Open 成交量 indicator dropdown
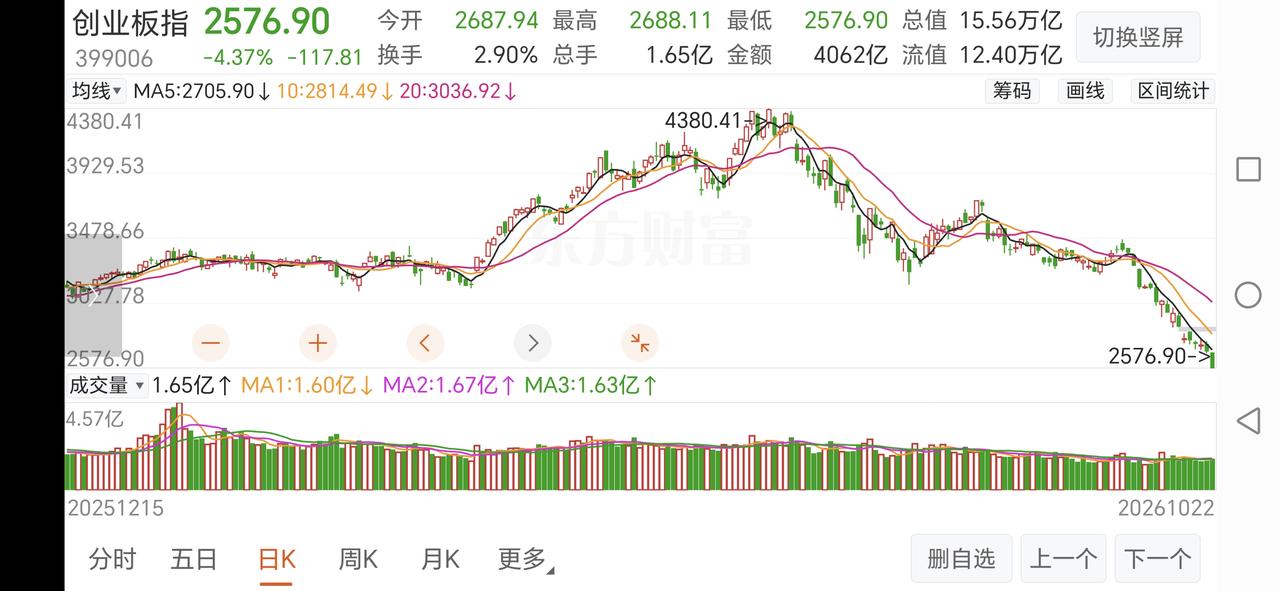The width and height of the screenshot is (1280, 591). [107, 385]
